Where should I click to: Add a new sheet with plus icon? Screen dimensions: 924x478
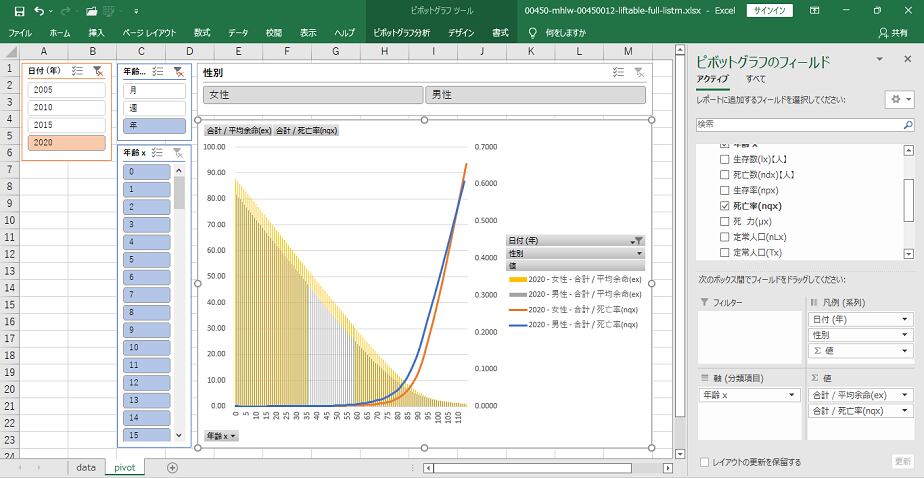point(172,467)
